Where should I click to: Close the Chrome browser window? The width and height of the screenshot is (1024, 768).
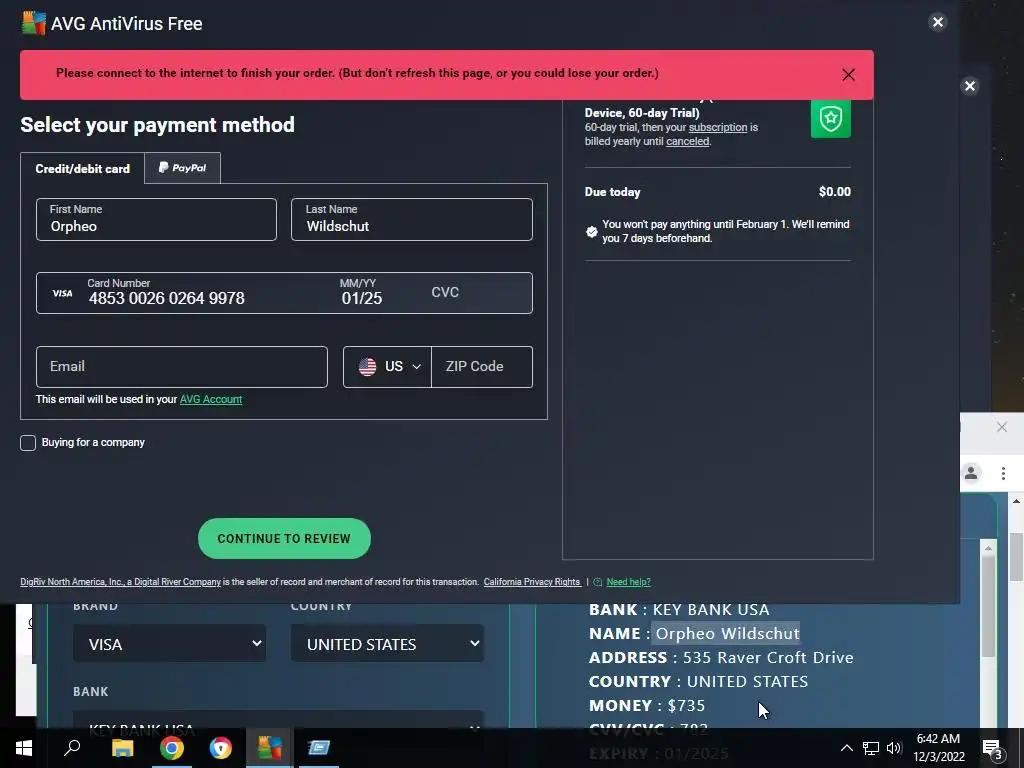[x=1002, y=427]
